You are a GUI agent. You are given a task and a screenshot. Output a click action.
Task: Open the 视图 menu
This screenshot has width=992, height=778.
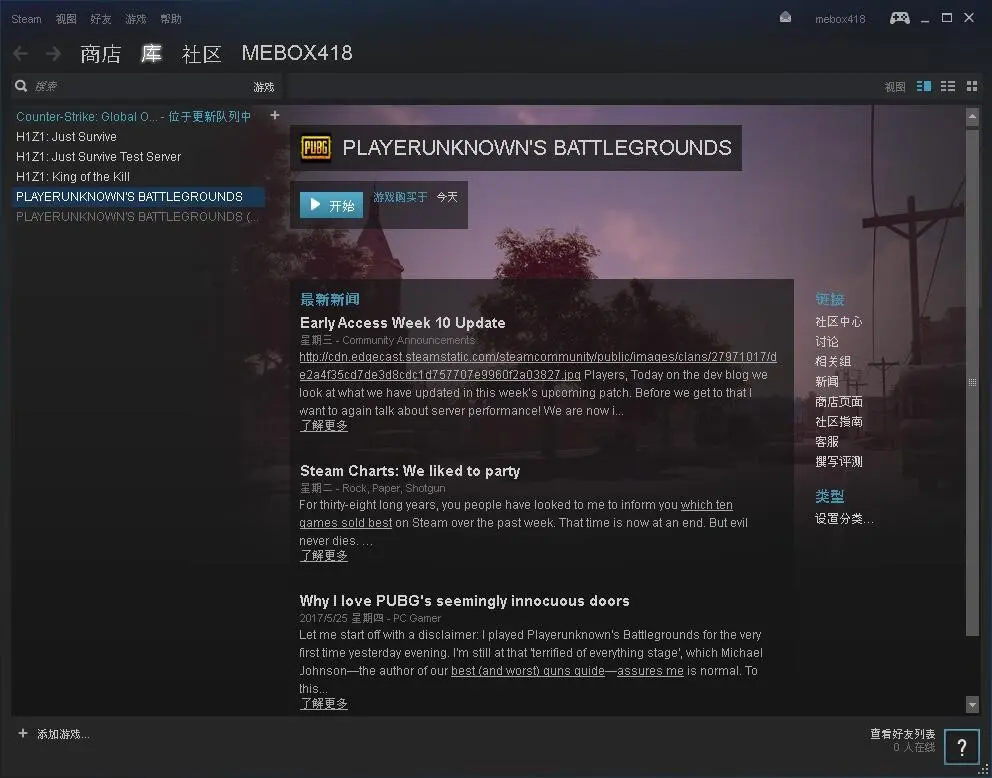click(x=66, y=19)
